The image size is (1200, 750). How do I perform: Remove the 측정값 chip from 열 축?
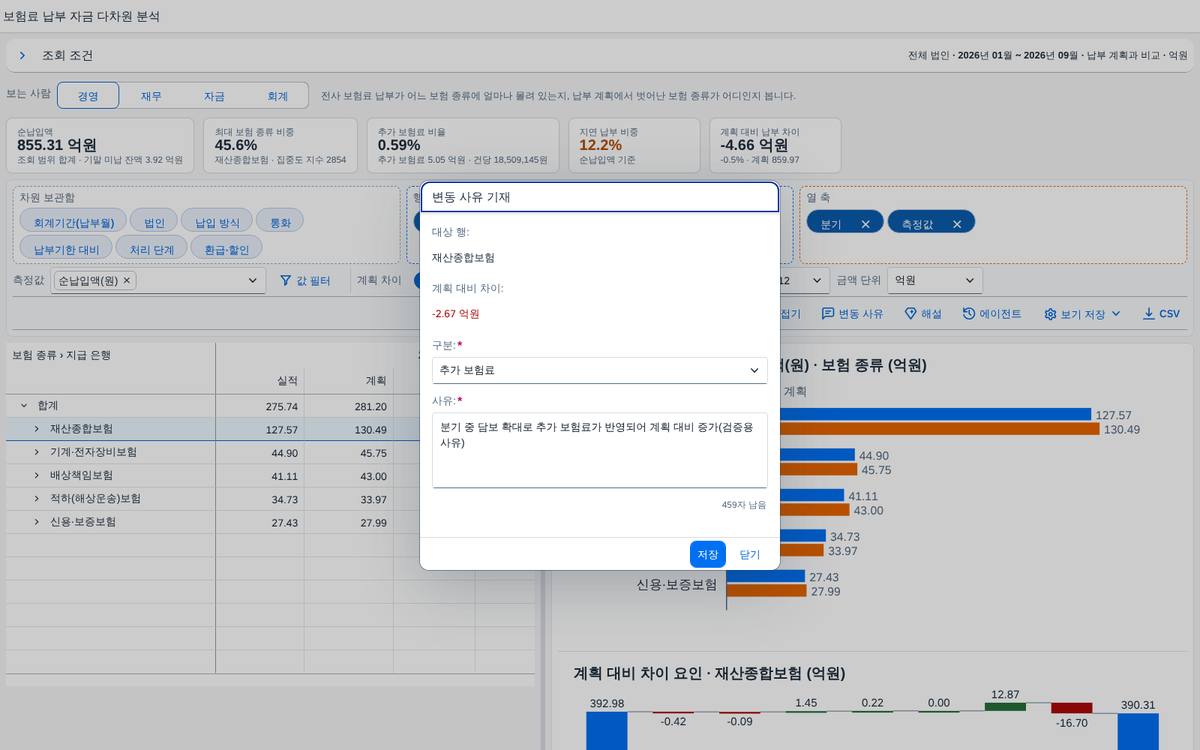[x=957, y=224]
